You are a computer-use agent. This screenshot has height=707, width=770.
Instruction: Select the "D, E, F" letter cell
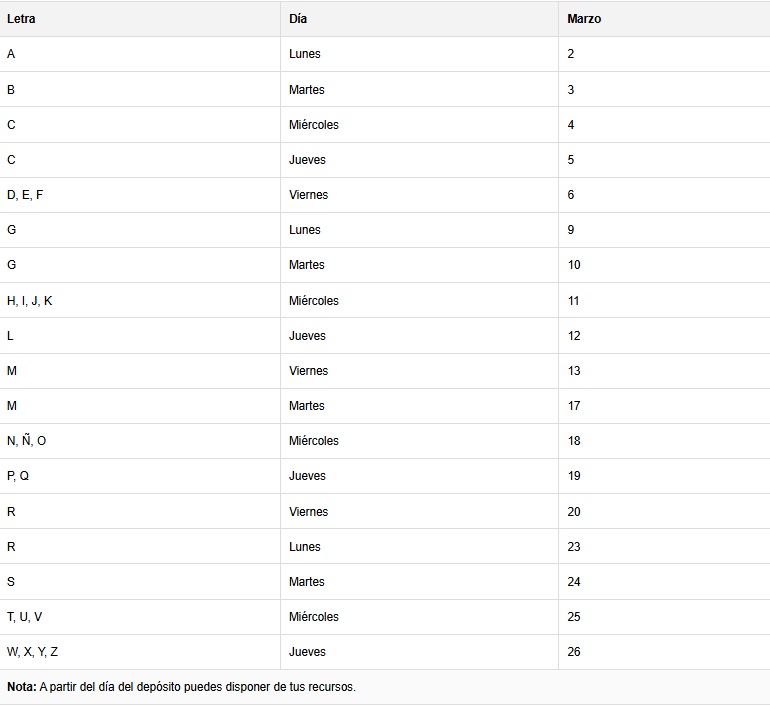25,195
